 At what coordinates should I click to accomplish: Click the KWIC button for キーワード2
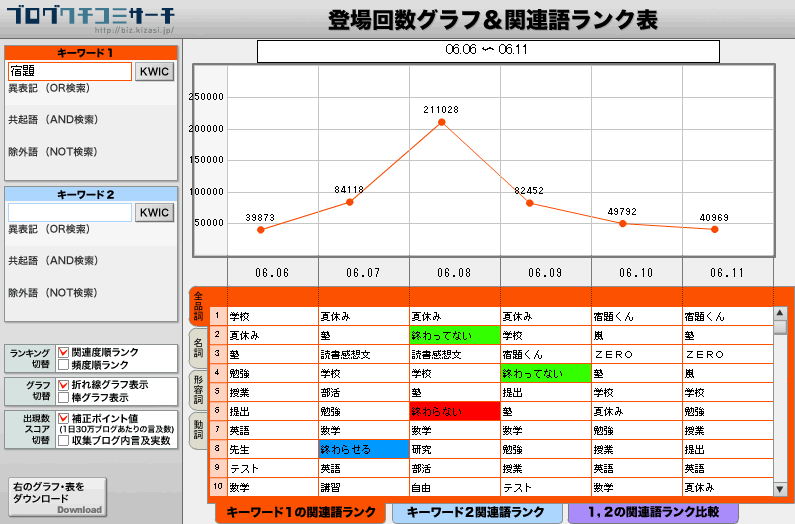[x=154, y=212]
